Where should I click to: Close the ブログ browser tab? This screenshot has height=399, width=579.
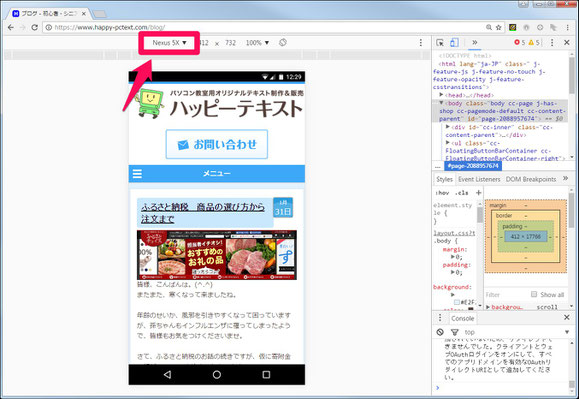[x=84, y=14]
